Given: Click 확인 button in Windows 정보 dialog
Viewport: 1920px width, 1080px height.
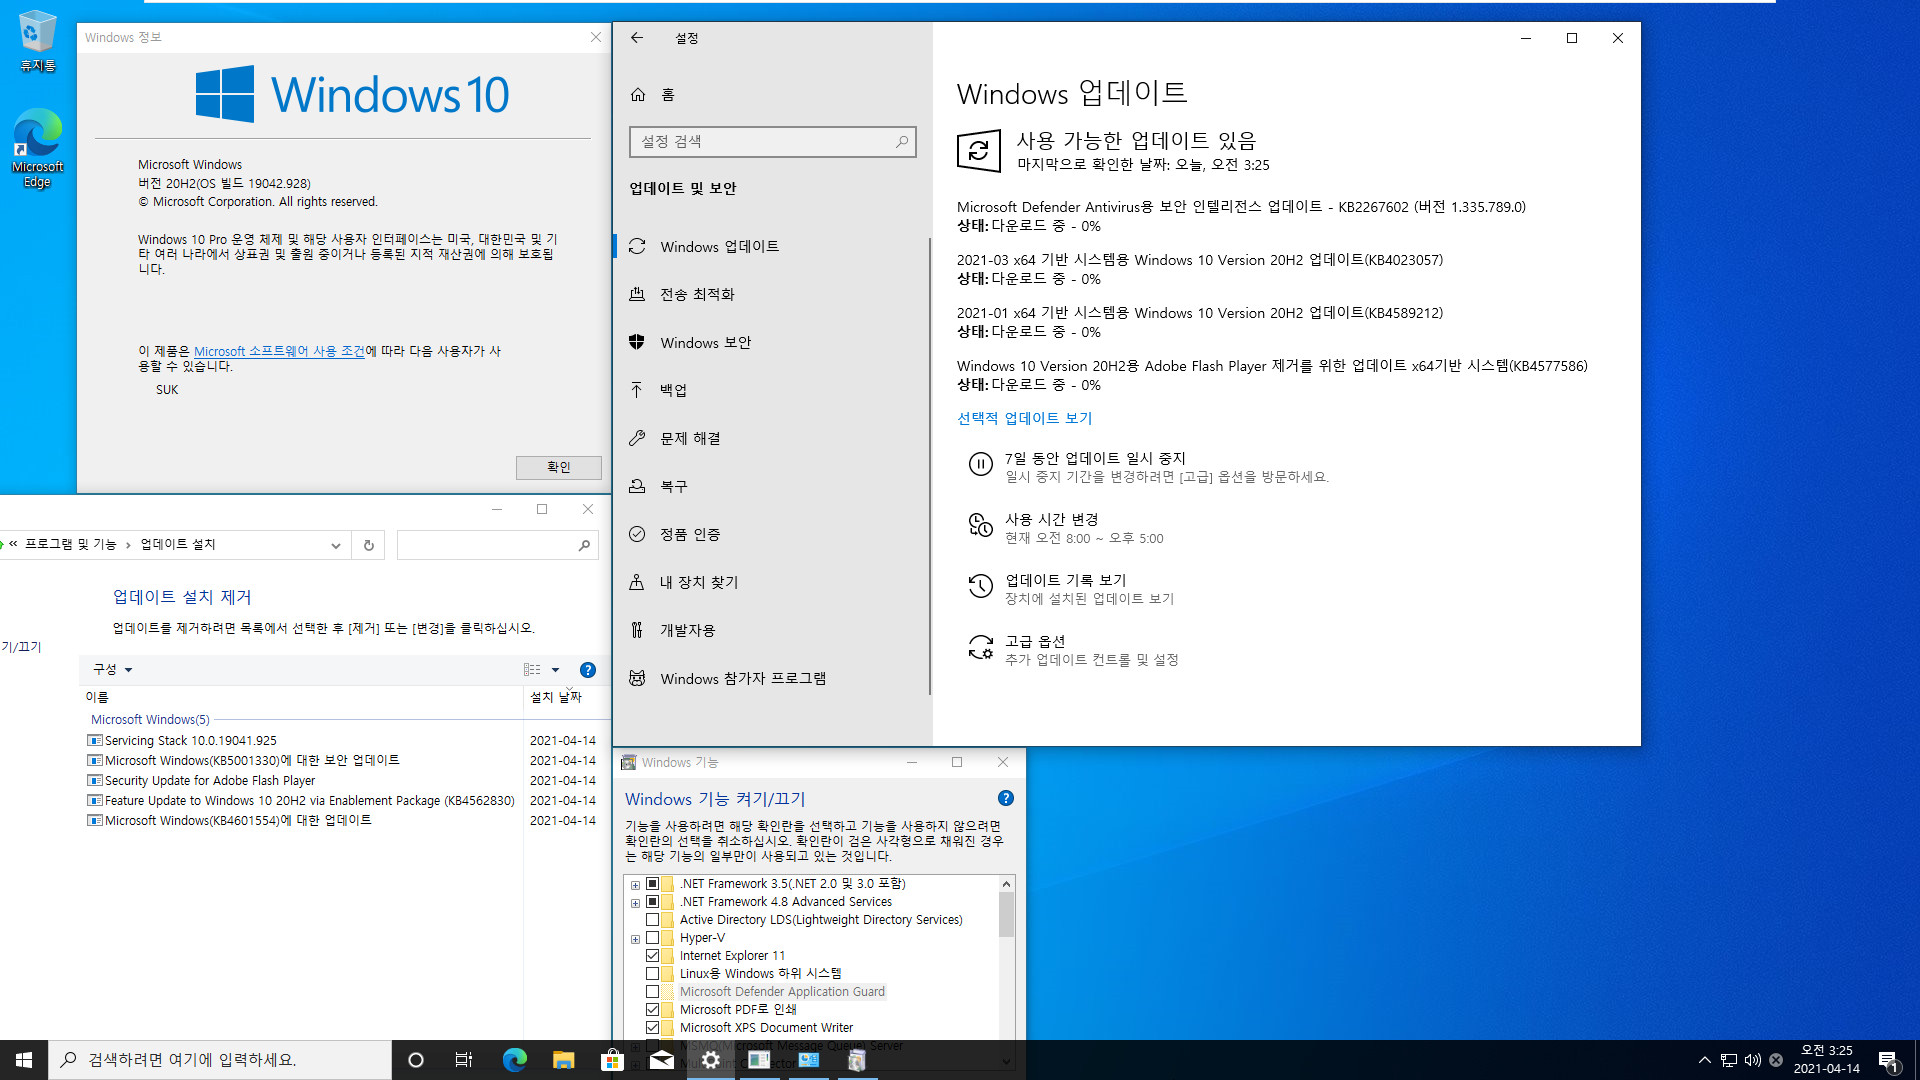Looking at the screenshot, I should pyautogui.click(x=559, y=467).
